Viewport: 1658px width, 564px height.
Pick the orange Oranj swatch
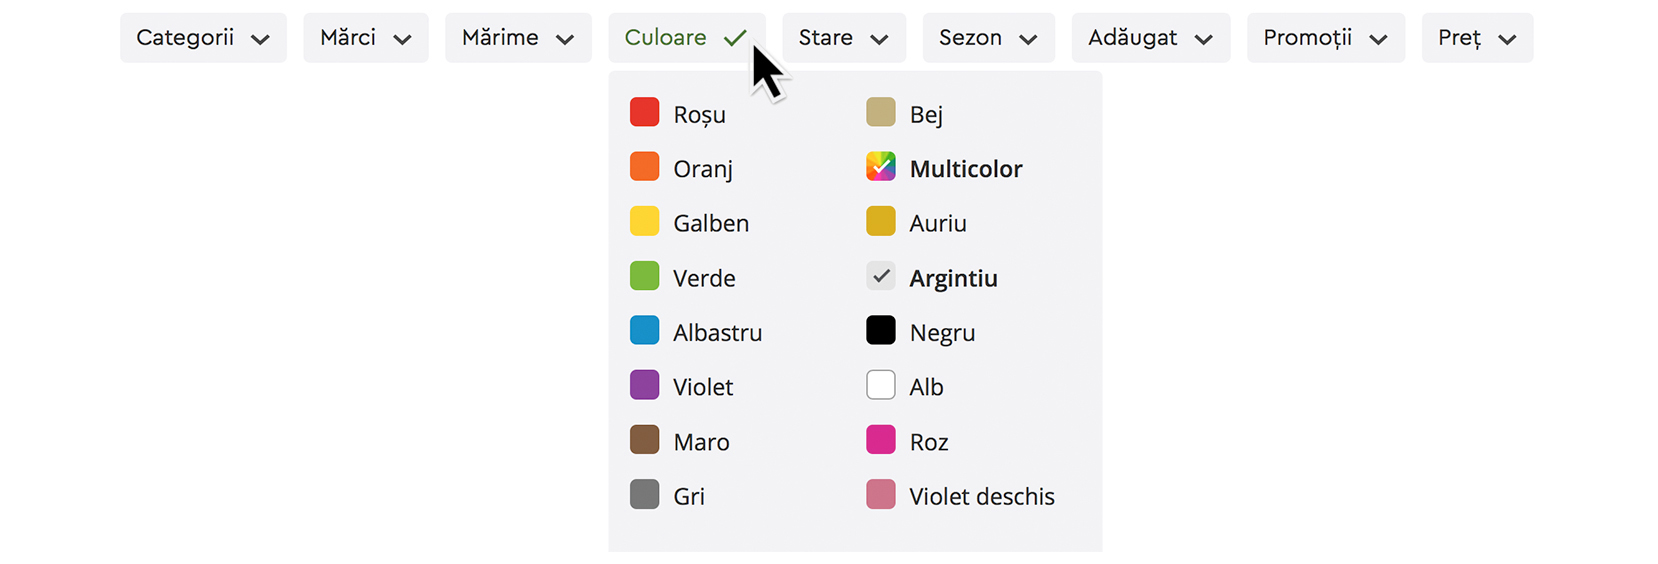[644, 166]
